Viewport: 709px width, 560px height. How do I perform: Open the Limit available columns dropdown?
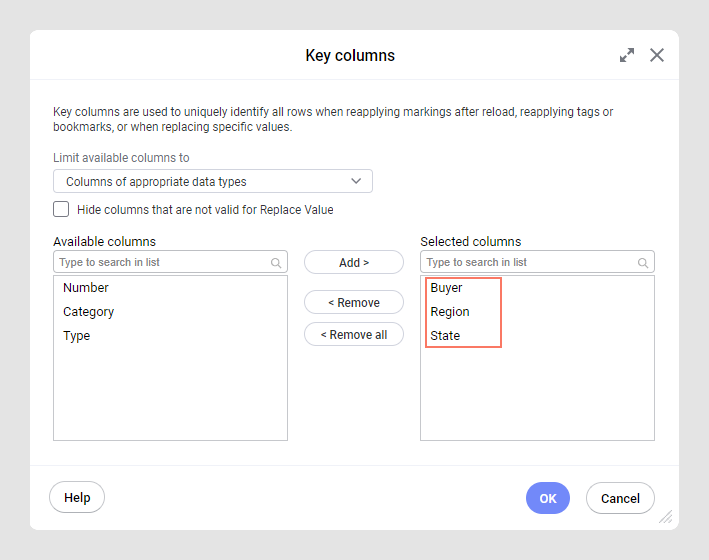click(212, 181)
